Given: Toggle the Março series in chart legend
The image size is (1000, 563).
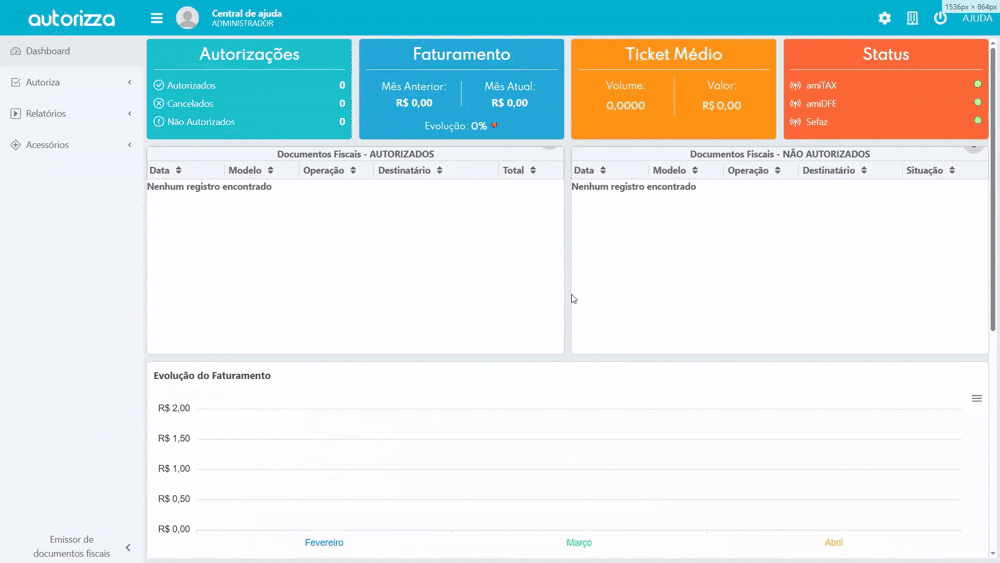Looking at the screenshot, I should tap(579, 542).
